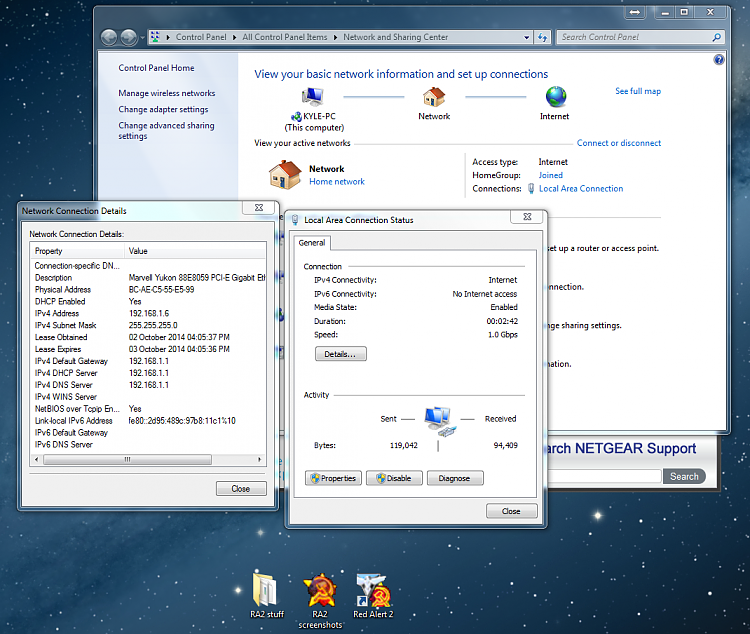The image size is (750, 634).
Task: Click the Refresh icon beside address bar
Action: (542, 37)
